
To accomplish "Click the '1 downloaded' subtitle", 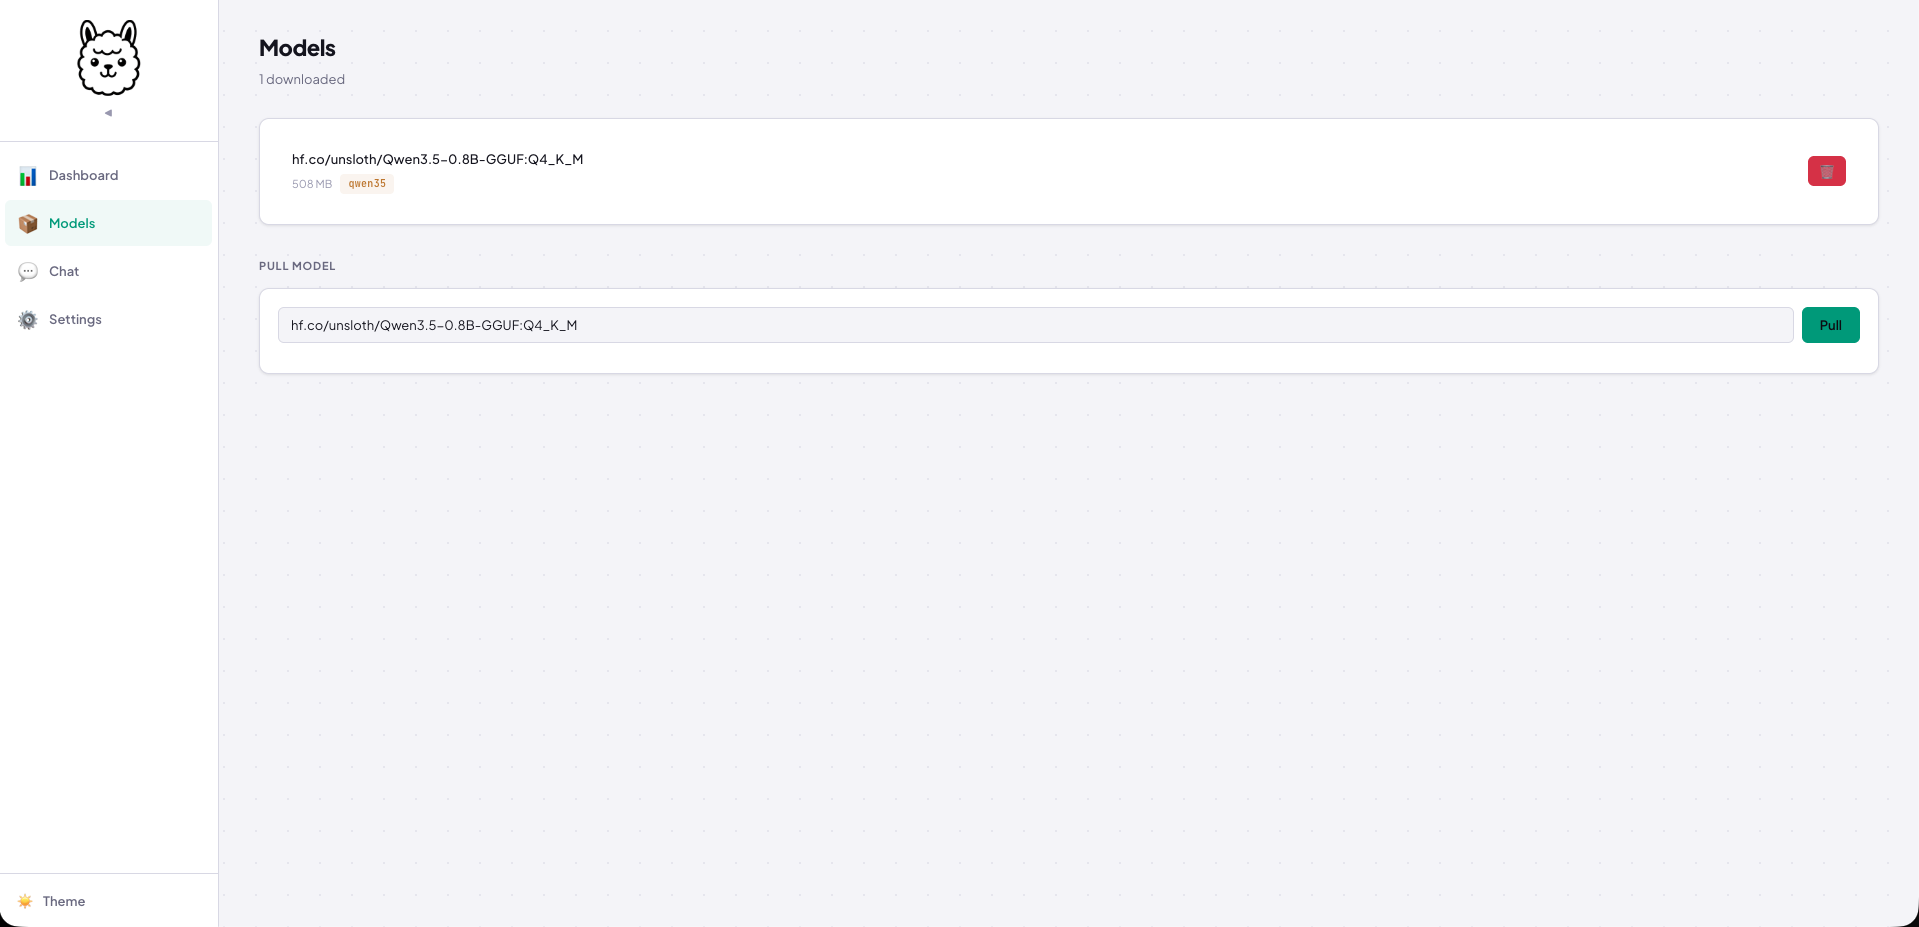I will (x=302, y=79).
